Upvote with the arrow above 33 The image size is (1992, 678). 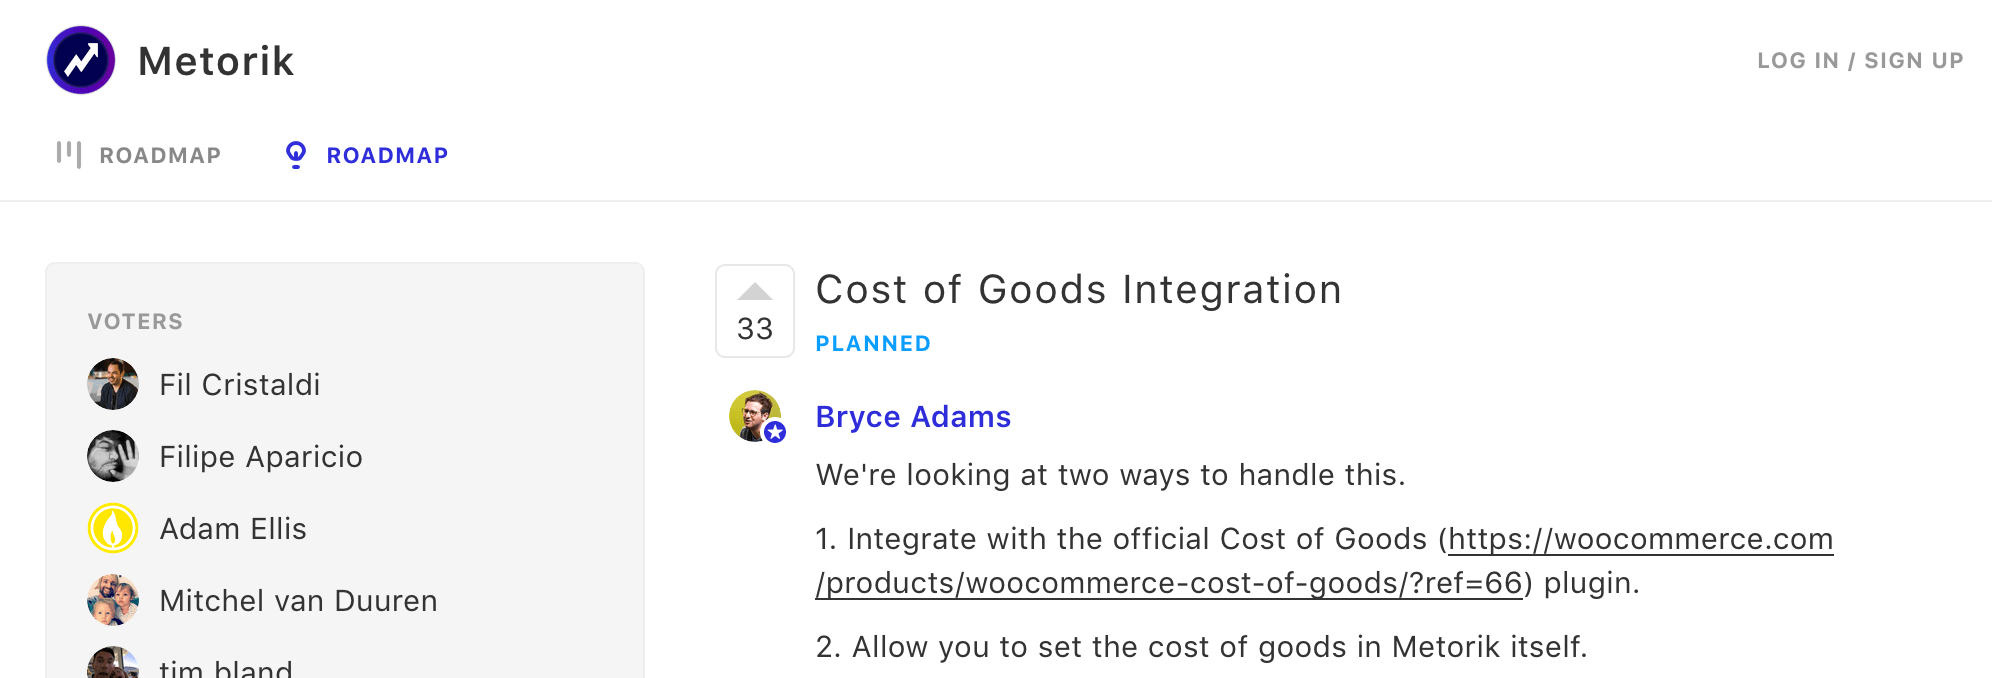tap(755, 292)
